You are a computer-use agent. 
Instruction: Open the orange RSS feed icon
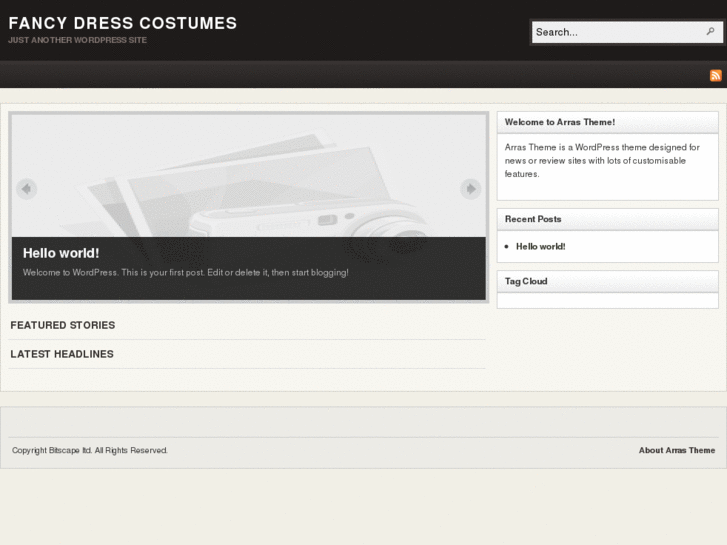(x=715, y=75)
